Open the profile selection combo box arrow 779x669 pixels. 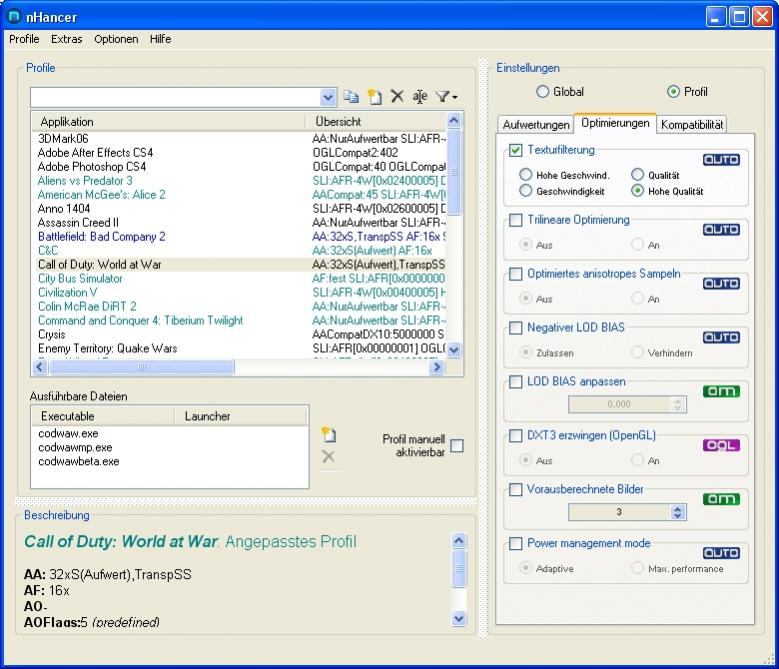[x=328, y=97]
